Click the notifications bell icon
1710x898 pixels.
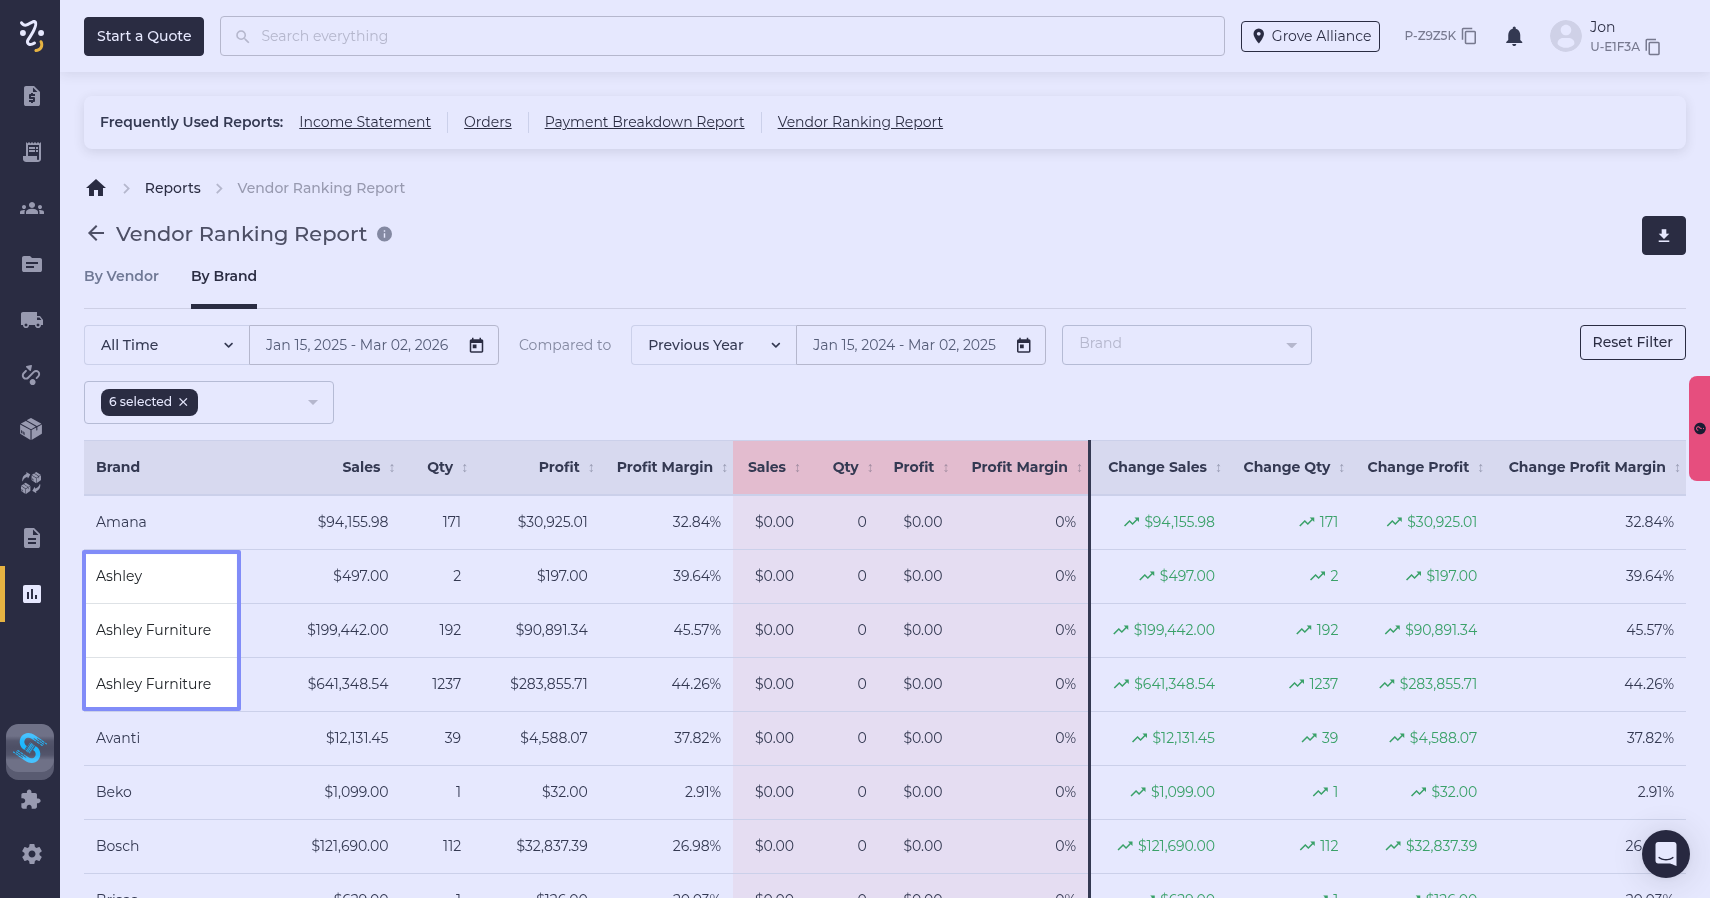[1514, 37]
